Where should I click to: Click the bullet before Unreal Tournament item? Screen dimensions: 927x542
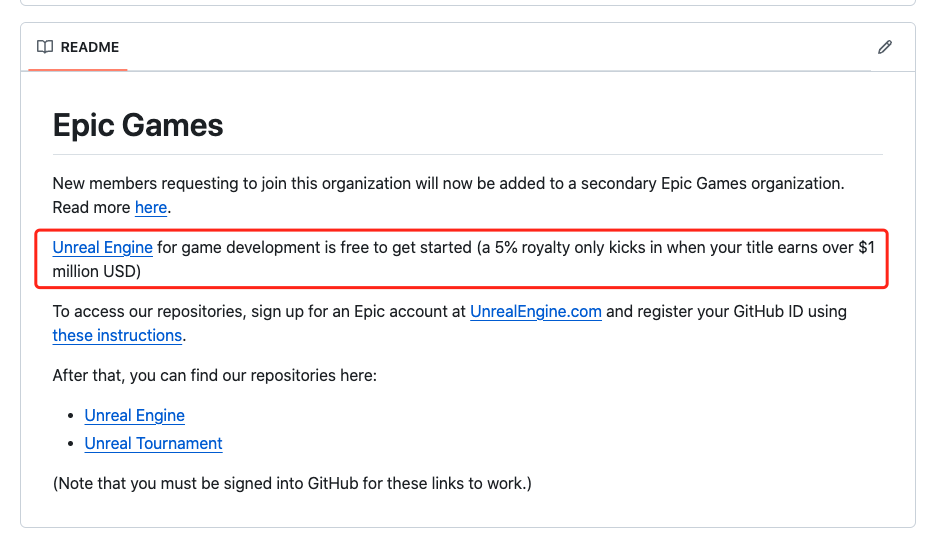point(70,444)
